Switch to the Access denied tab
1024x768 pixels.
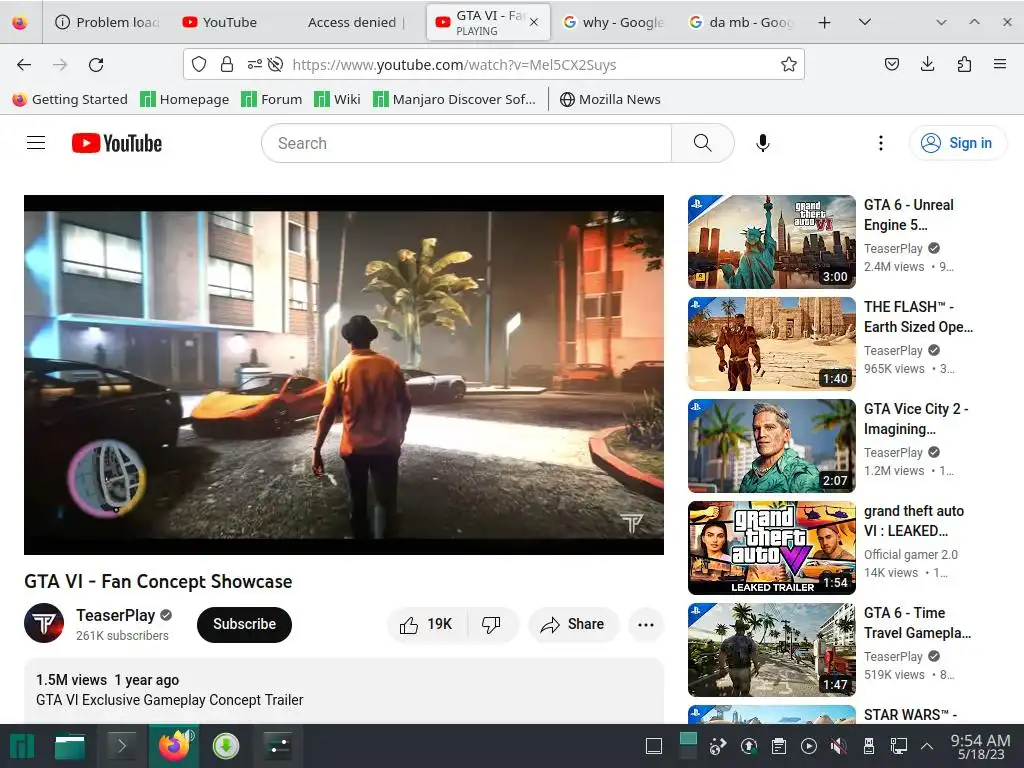click(356, 22)
